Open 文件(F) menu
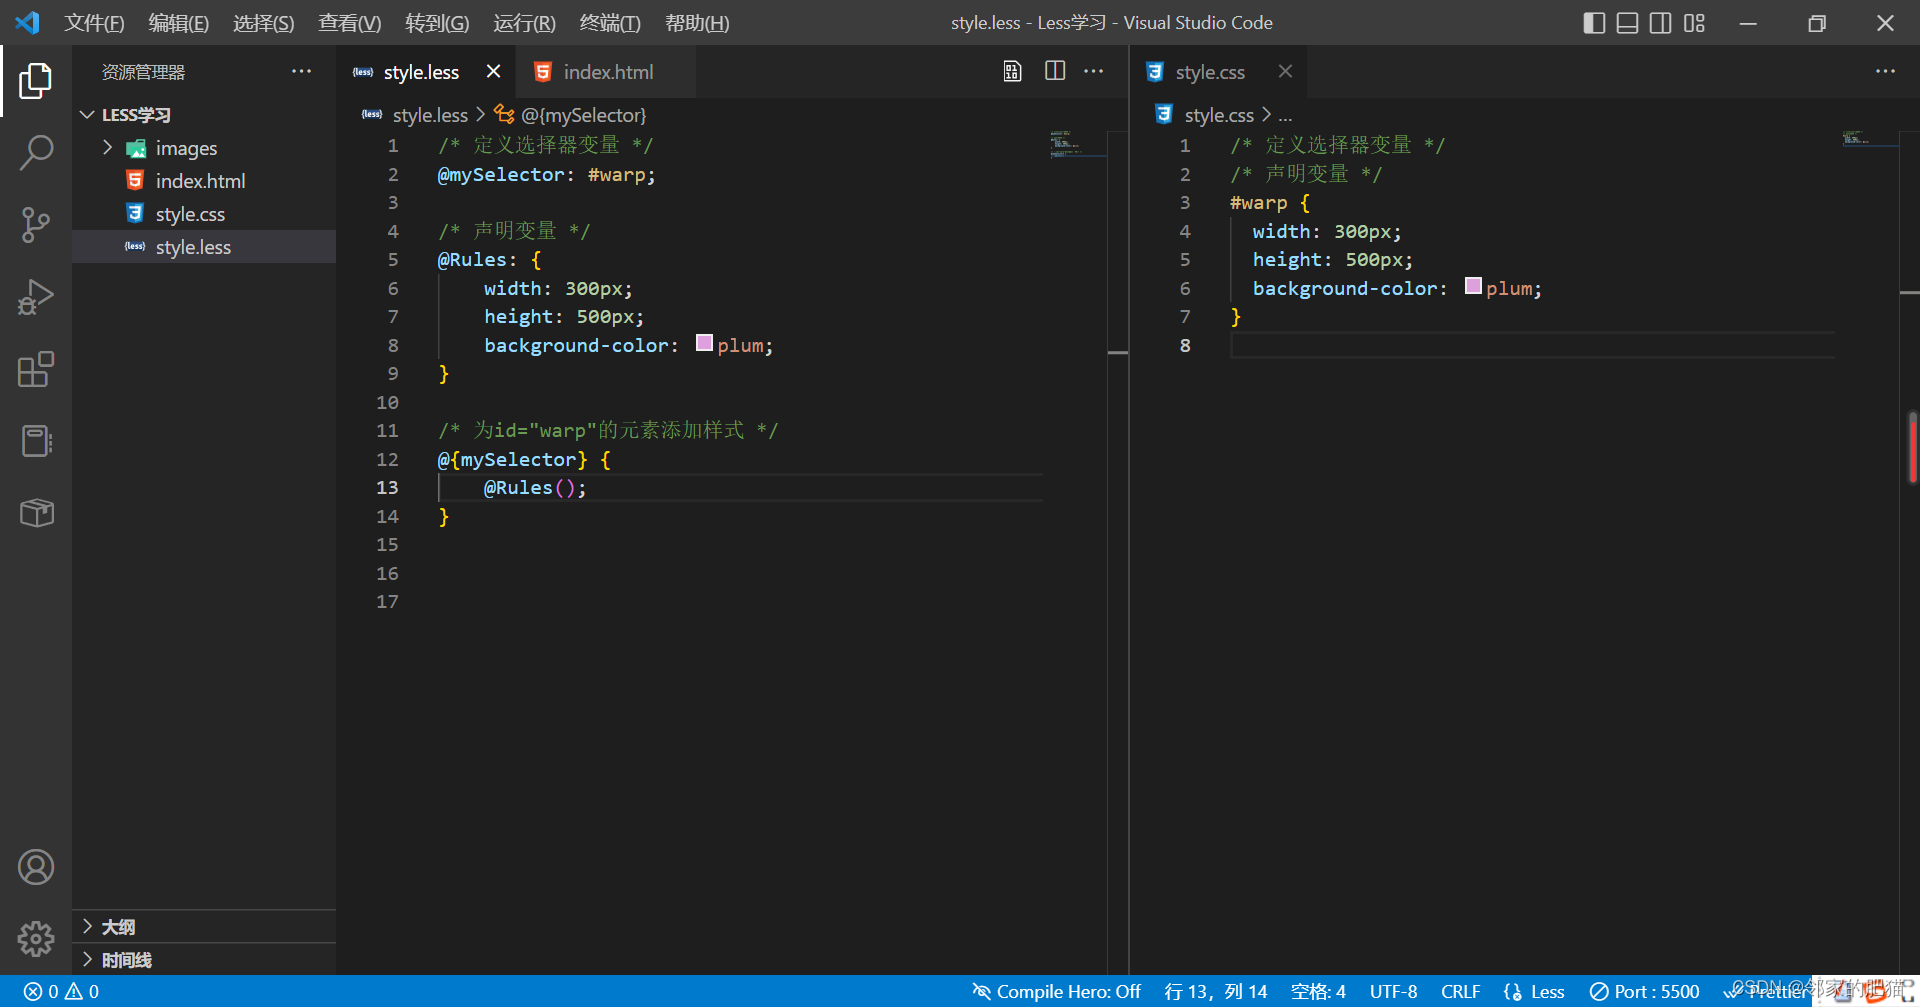This screenshot has height=1007, width=1920. (94, 22)
